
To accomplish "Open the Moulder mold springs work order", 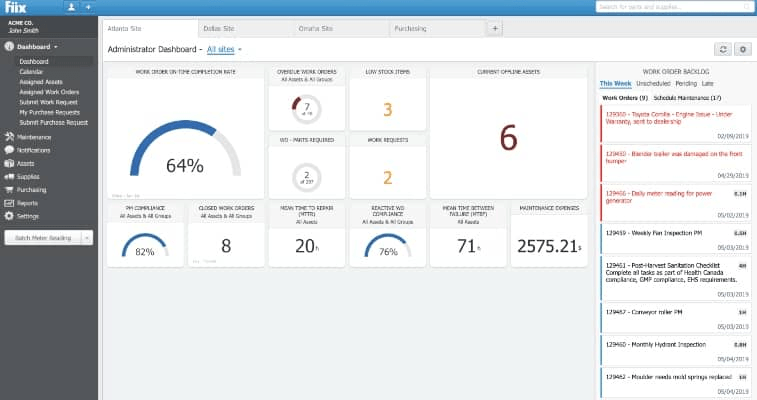I will (675, 383).
